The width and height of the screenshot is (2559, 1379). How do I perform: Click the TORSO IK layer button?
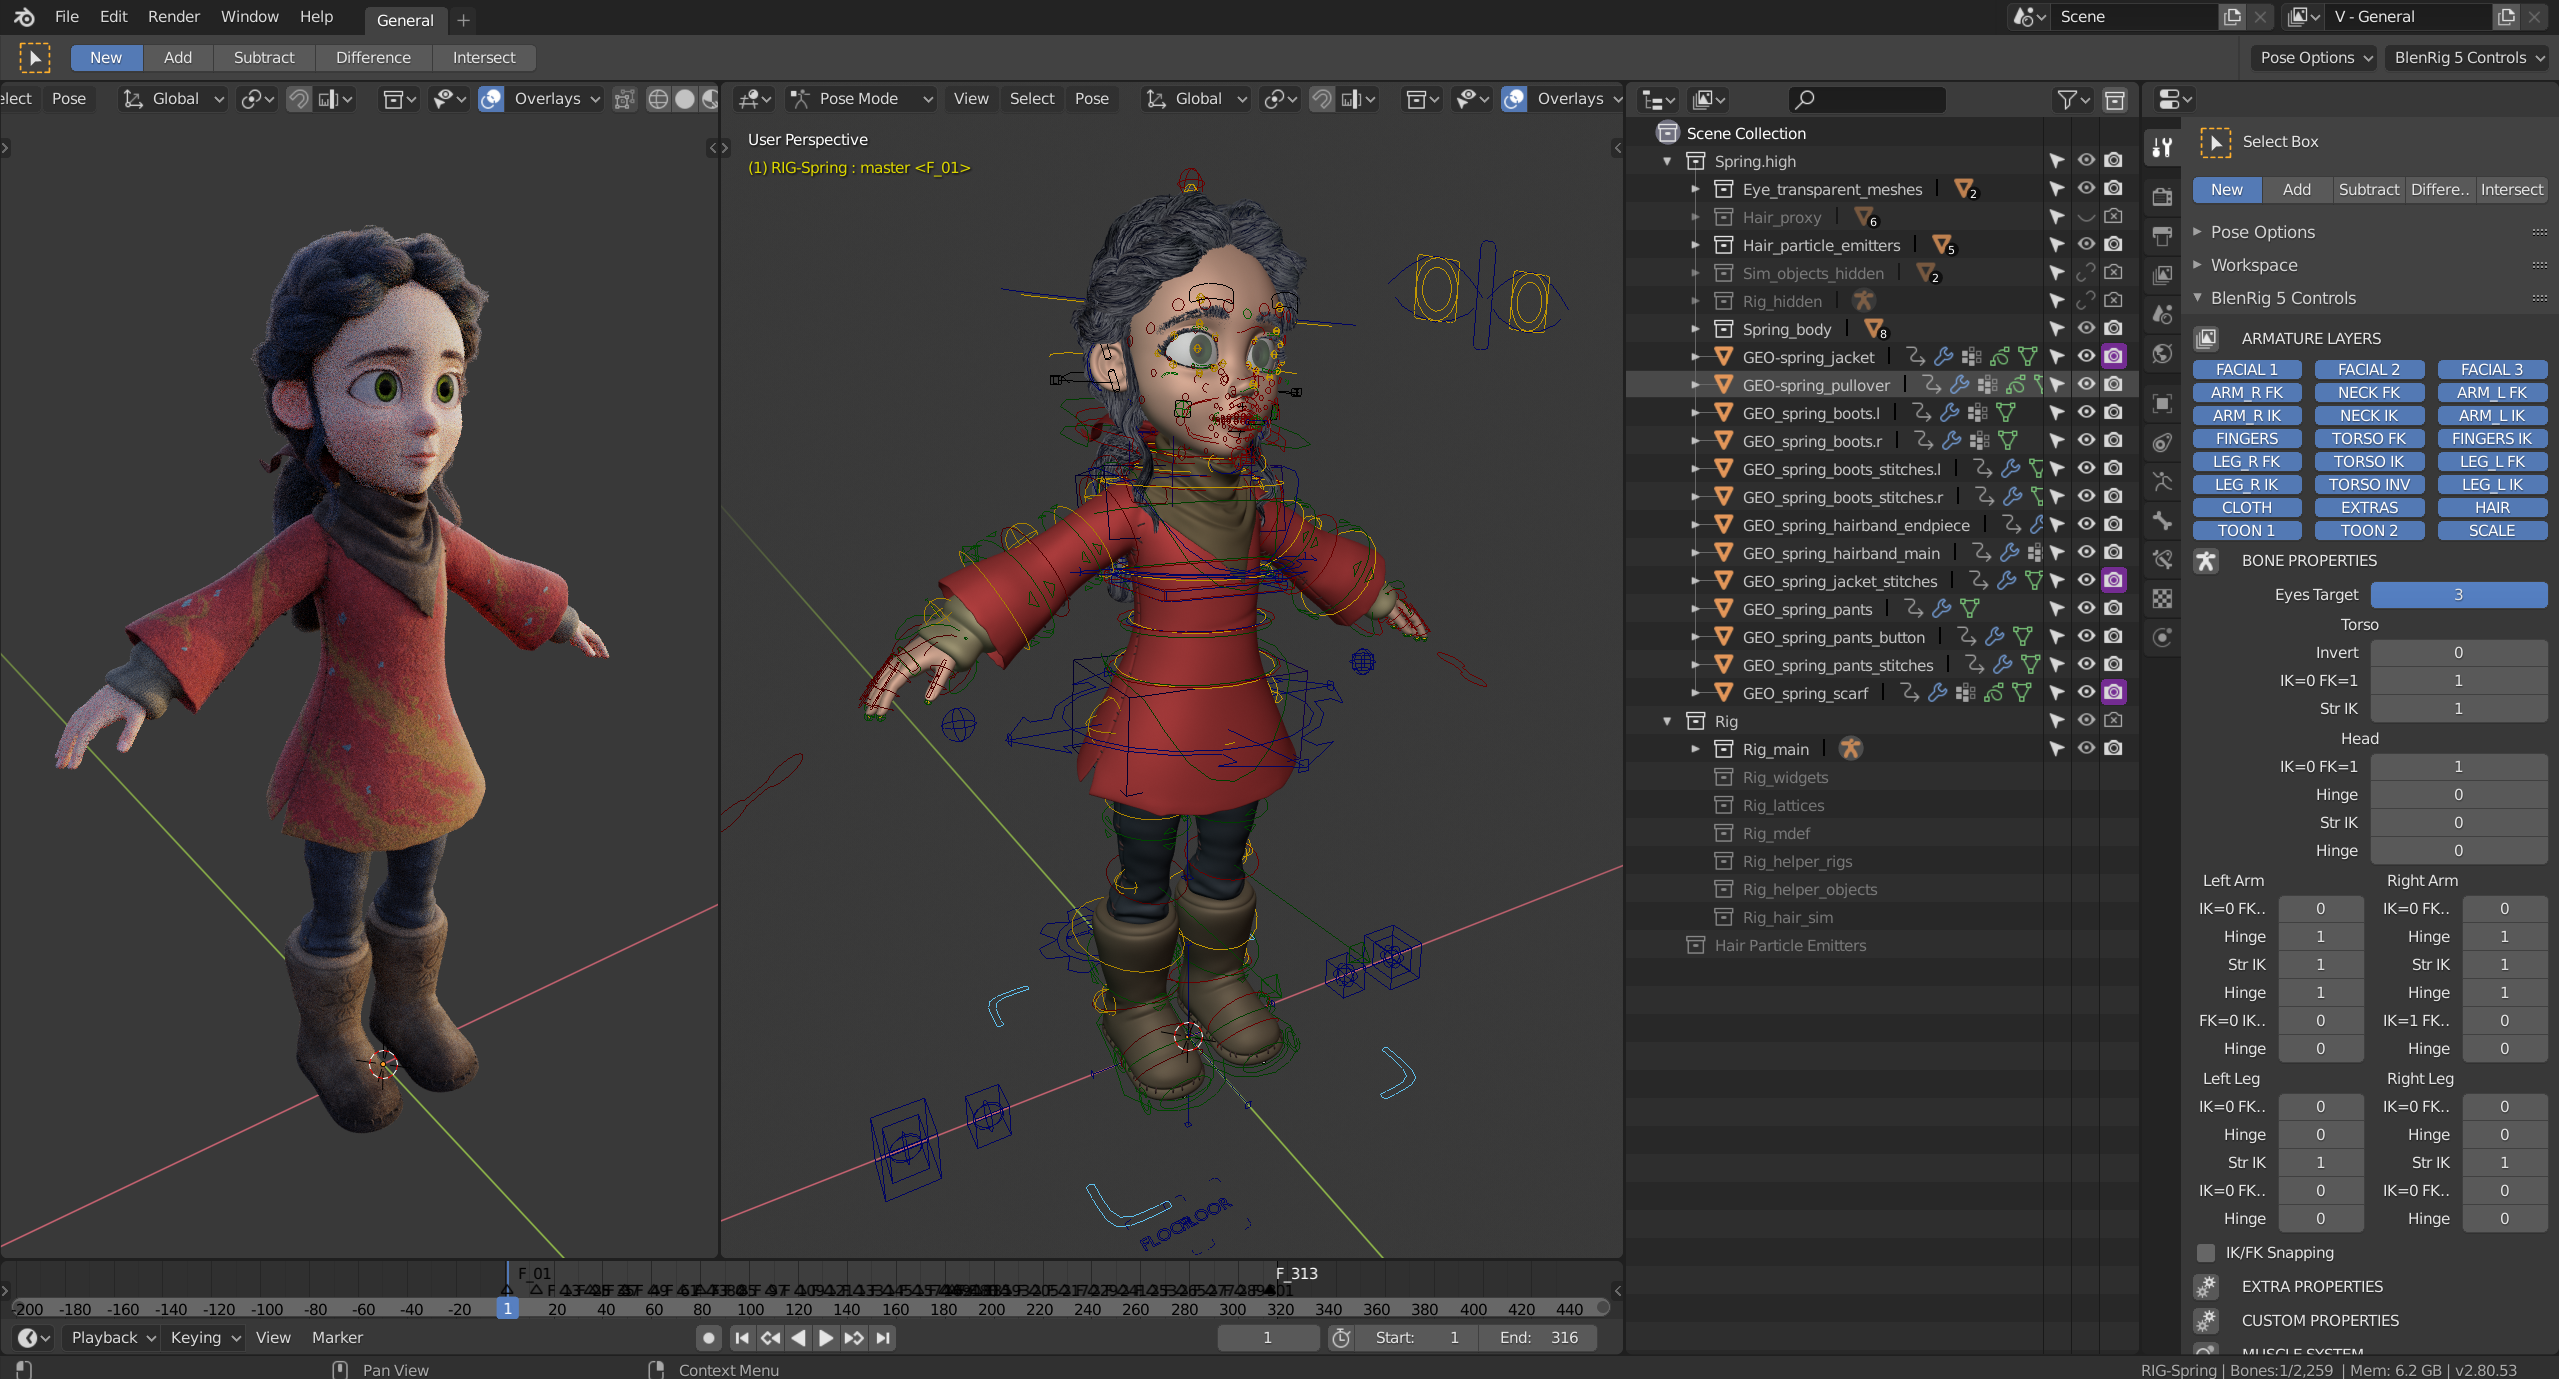click(2368, 461)
